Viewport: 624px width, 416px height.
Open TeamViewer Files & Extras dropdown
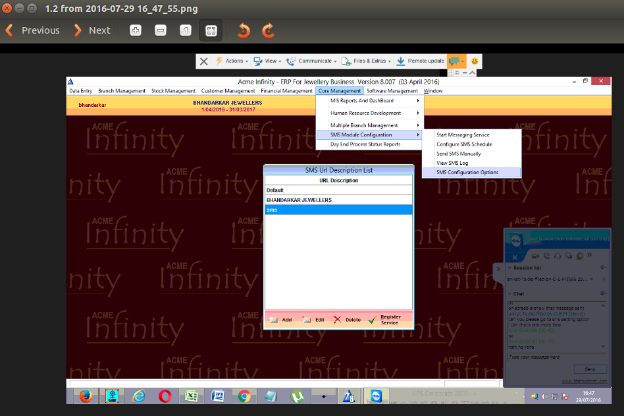[x=366, y=61]
